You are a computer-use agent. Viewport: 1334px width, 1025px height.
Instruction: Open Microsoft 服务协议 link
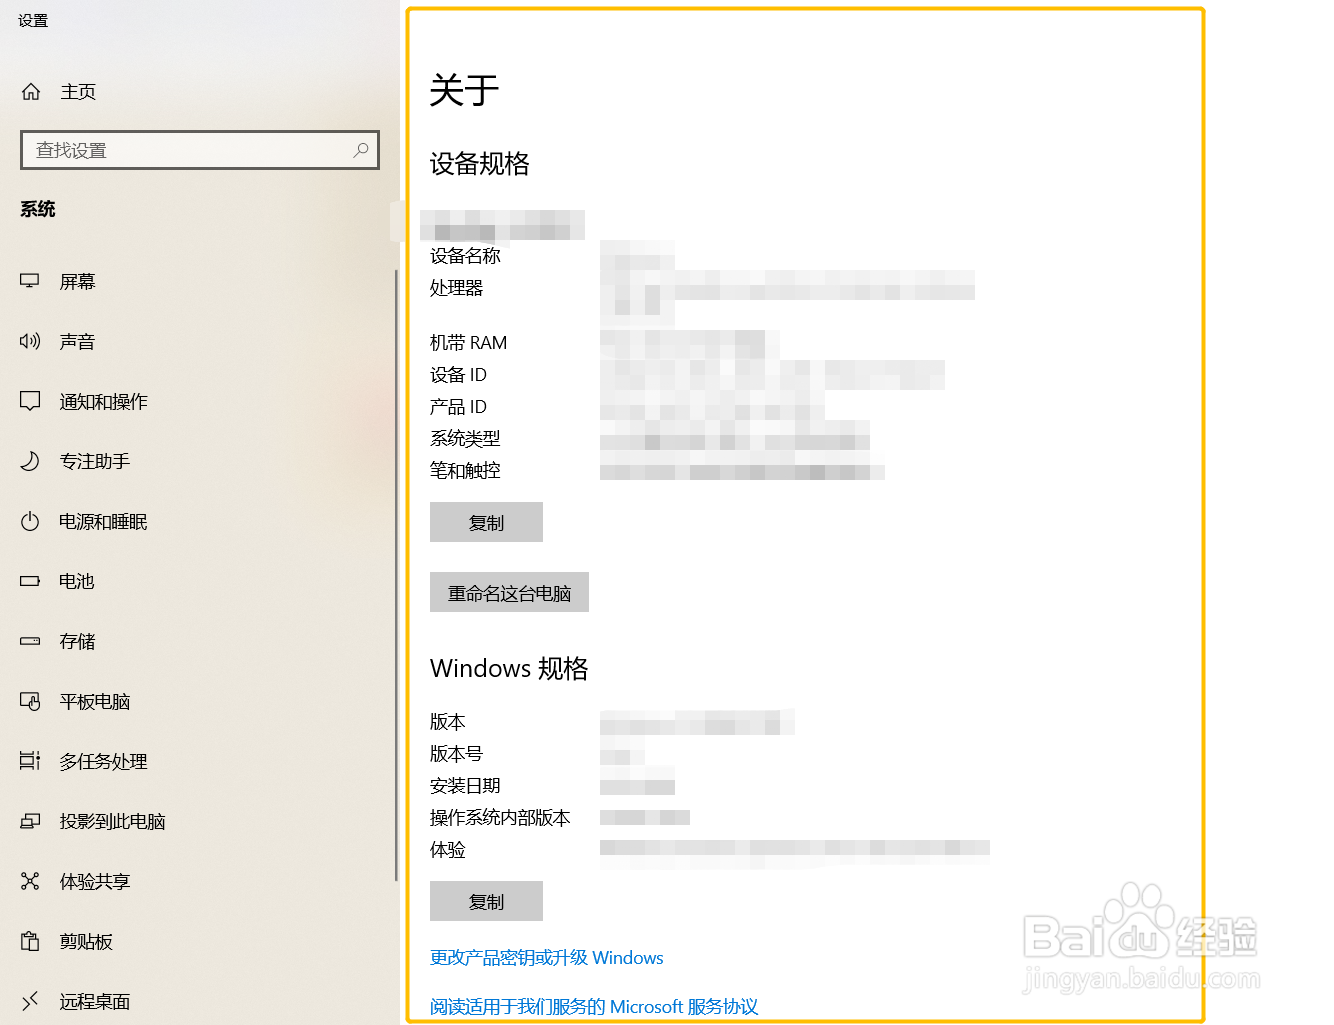tap(594, 1007)
